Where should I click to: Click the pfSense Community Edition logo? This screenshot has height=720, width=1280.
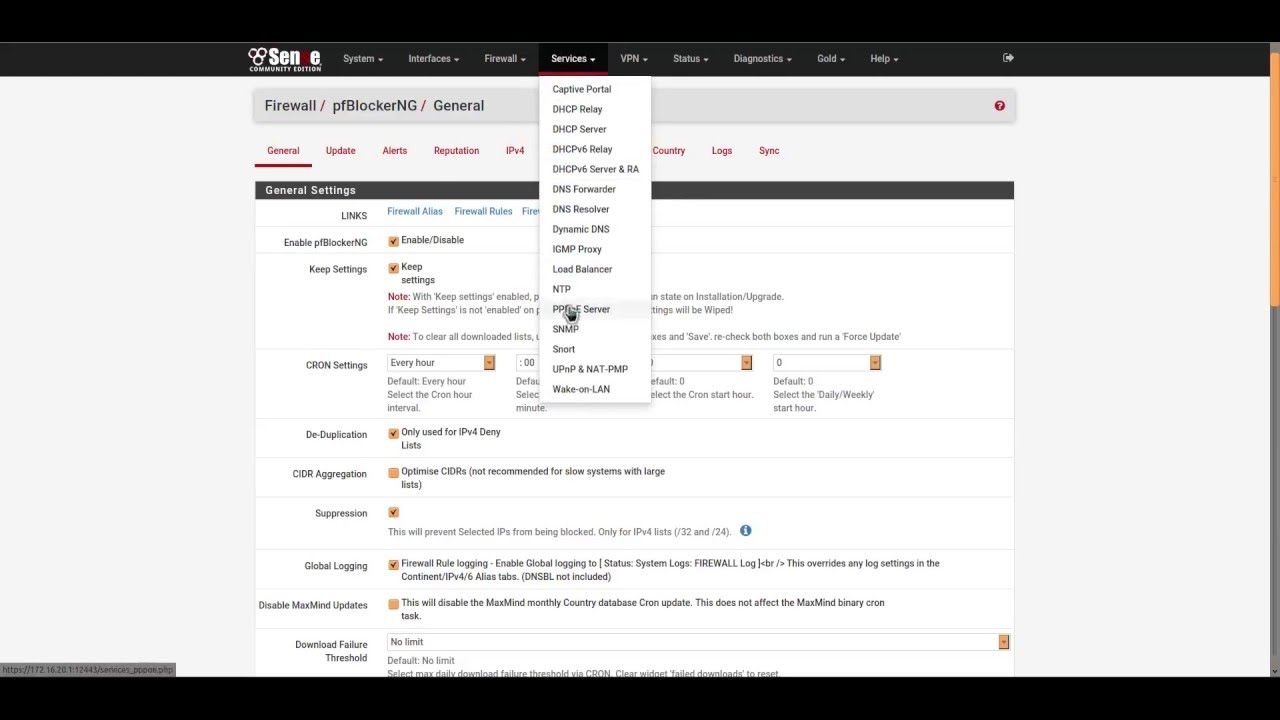pyautogui.click(x=285, y=59)
